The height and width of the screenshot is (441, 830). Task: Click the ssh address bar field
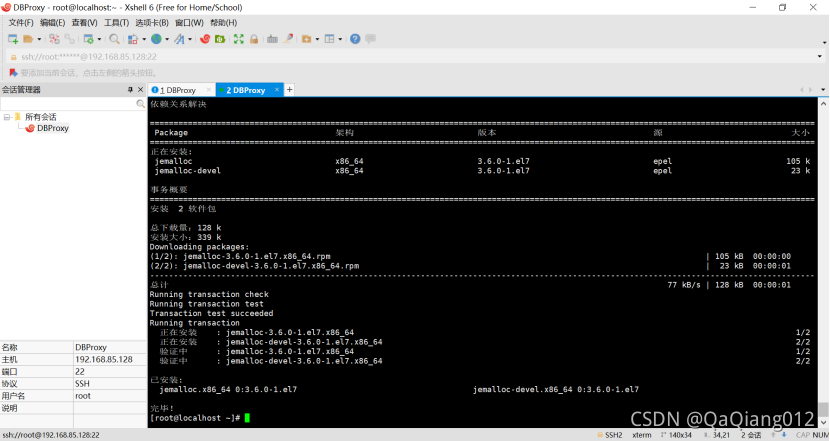click(x=413, y=57)
